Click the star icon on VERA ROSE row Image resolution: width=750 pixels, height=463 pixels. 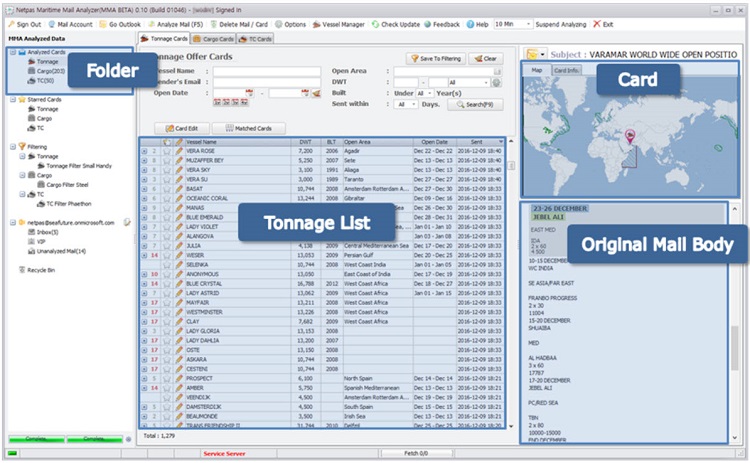(166, 152)
